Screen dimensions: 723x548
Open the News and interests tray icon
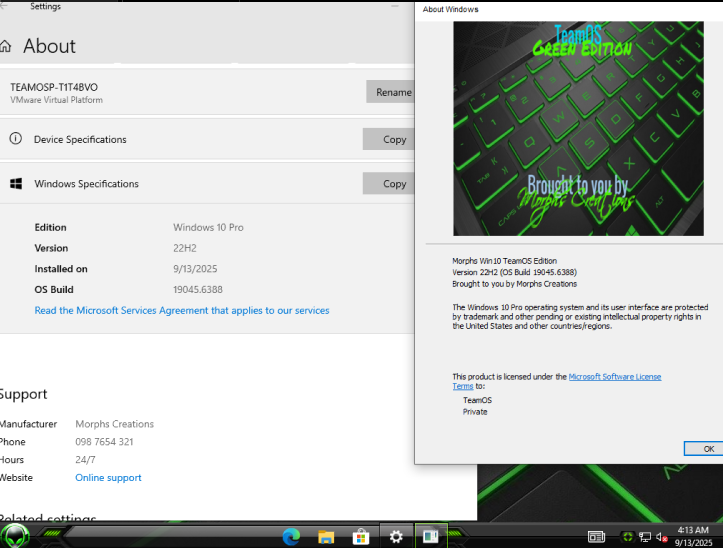(596, 537)
